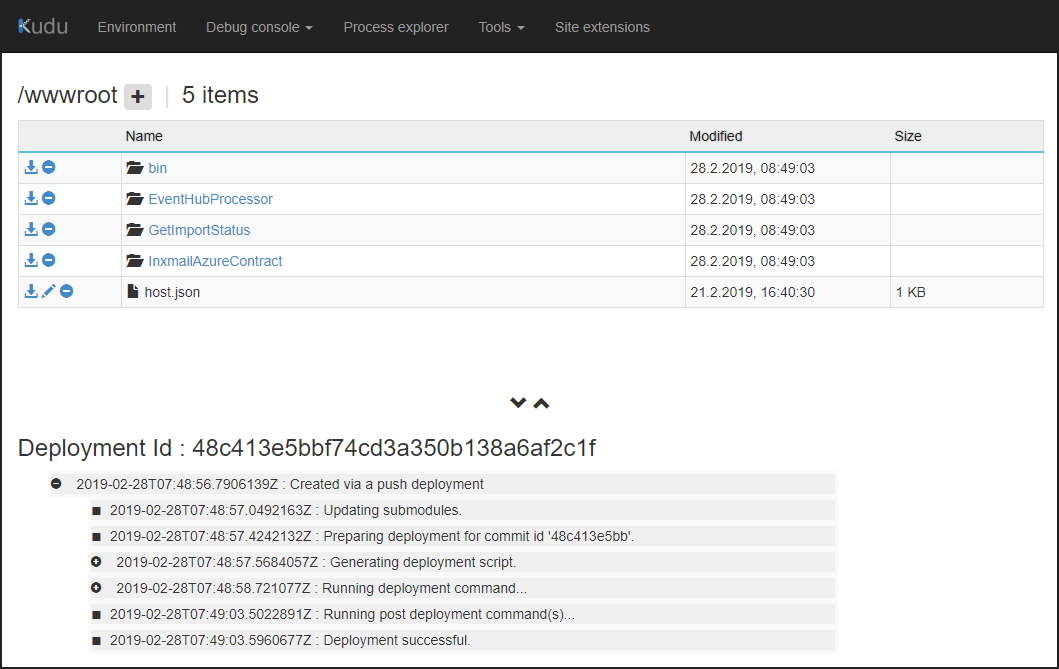Download the bin folder

[x=31, y=167]
